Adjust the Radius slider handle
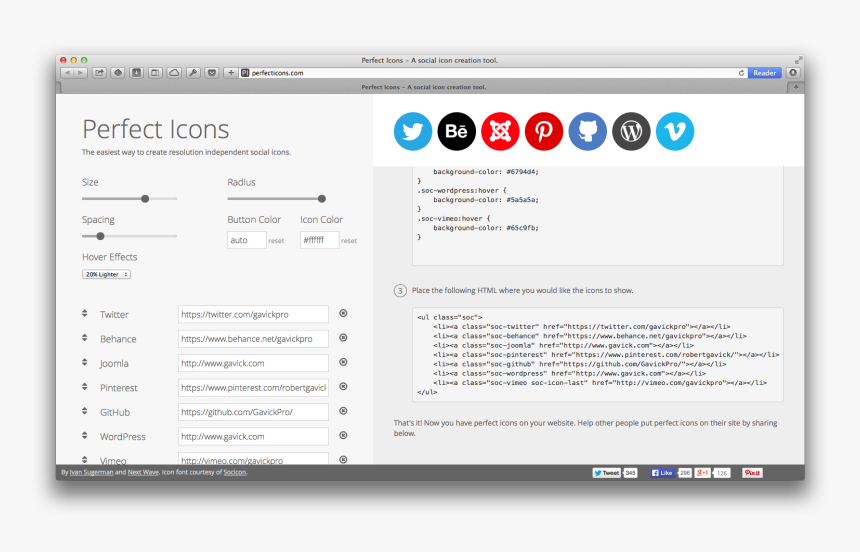Image resolution: width=860 pixels, height=552 pixels. coord(322,199)
